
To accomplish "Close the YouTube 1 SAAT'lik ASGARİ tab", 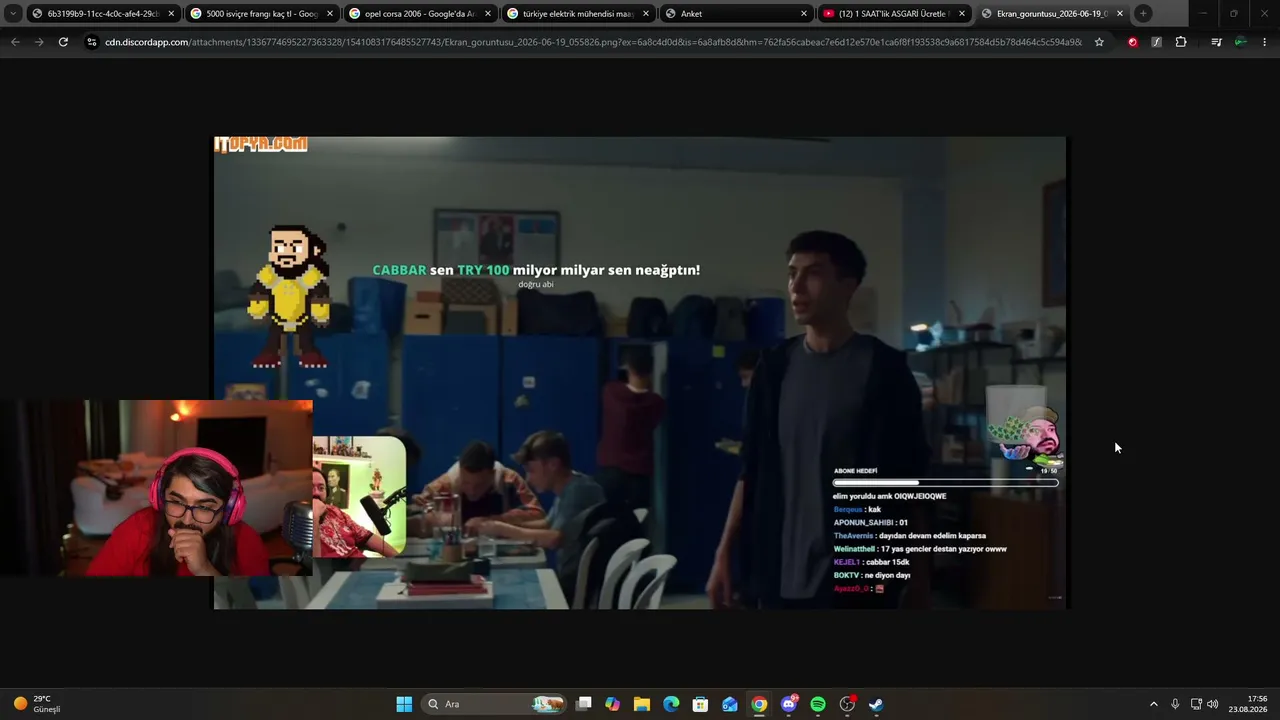I will click(x=962, y=14).
